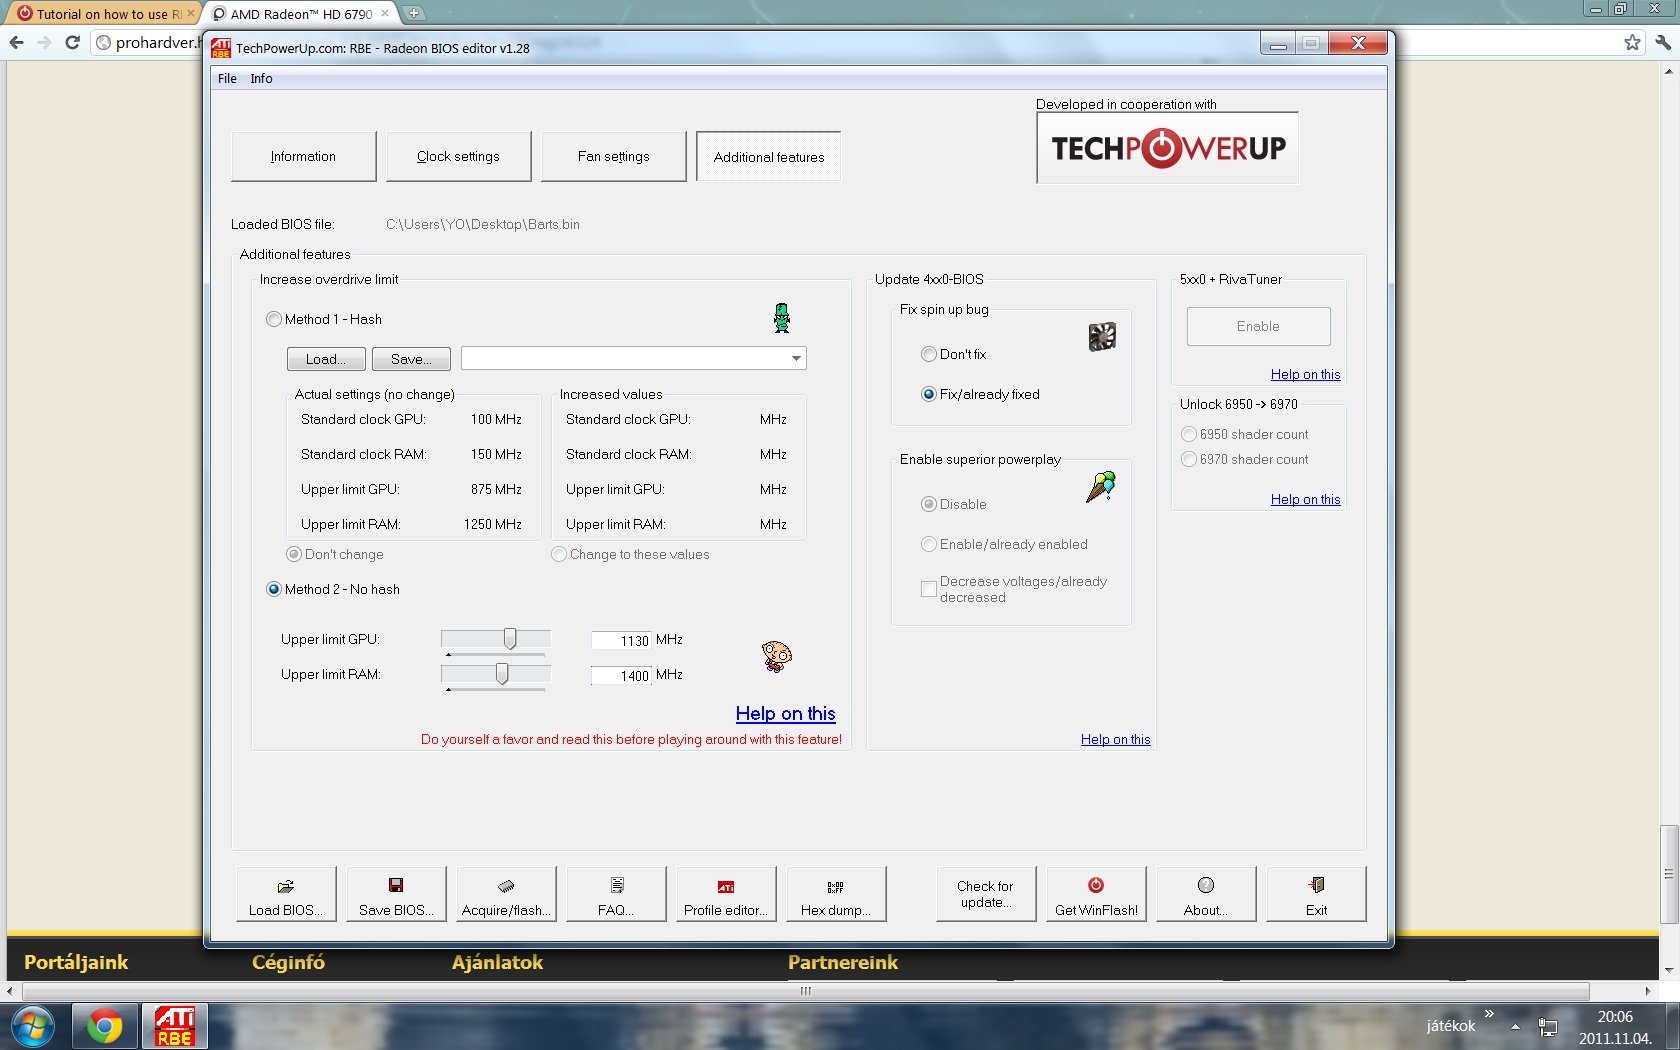The height and width of the screenshot is (1050, 1680).
Task: Open Help on this under RivaTuner
Action: tap(1305, 374)
